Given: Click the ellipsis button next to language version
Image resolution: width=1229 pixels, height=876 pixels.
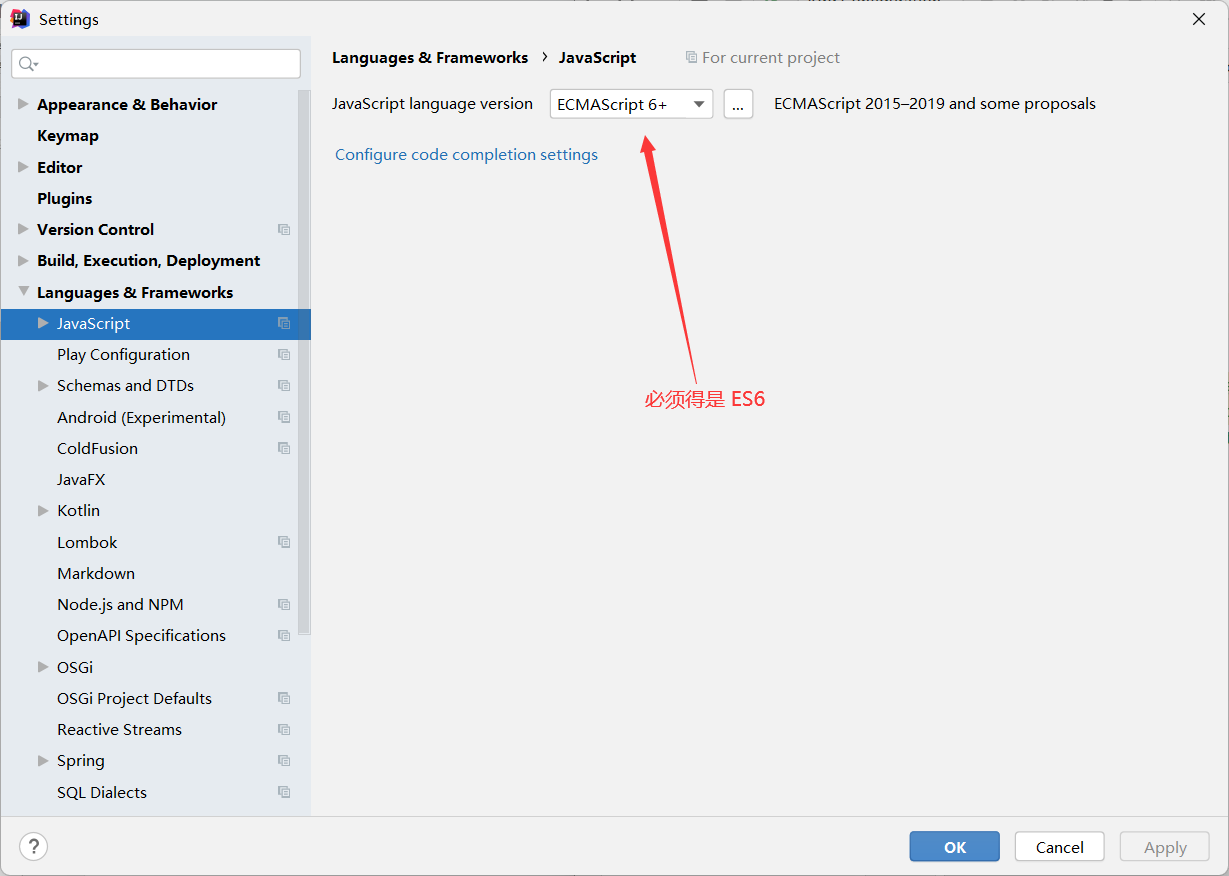Looking at the screenshot, I should coord(738,104).
